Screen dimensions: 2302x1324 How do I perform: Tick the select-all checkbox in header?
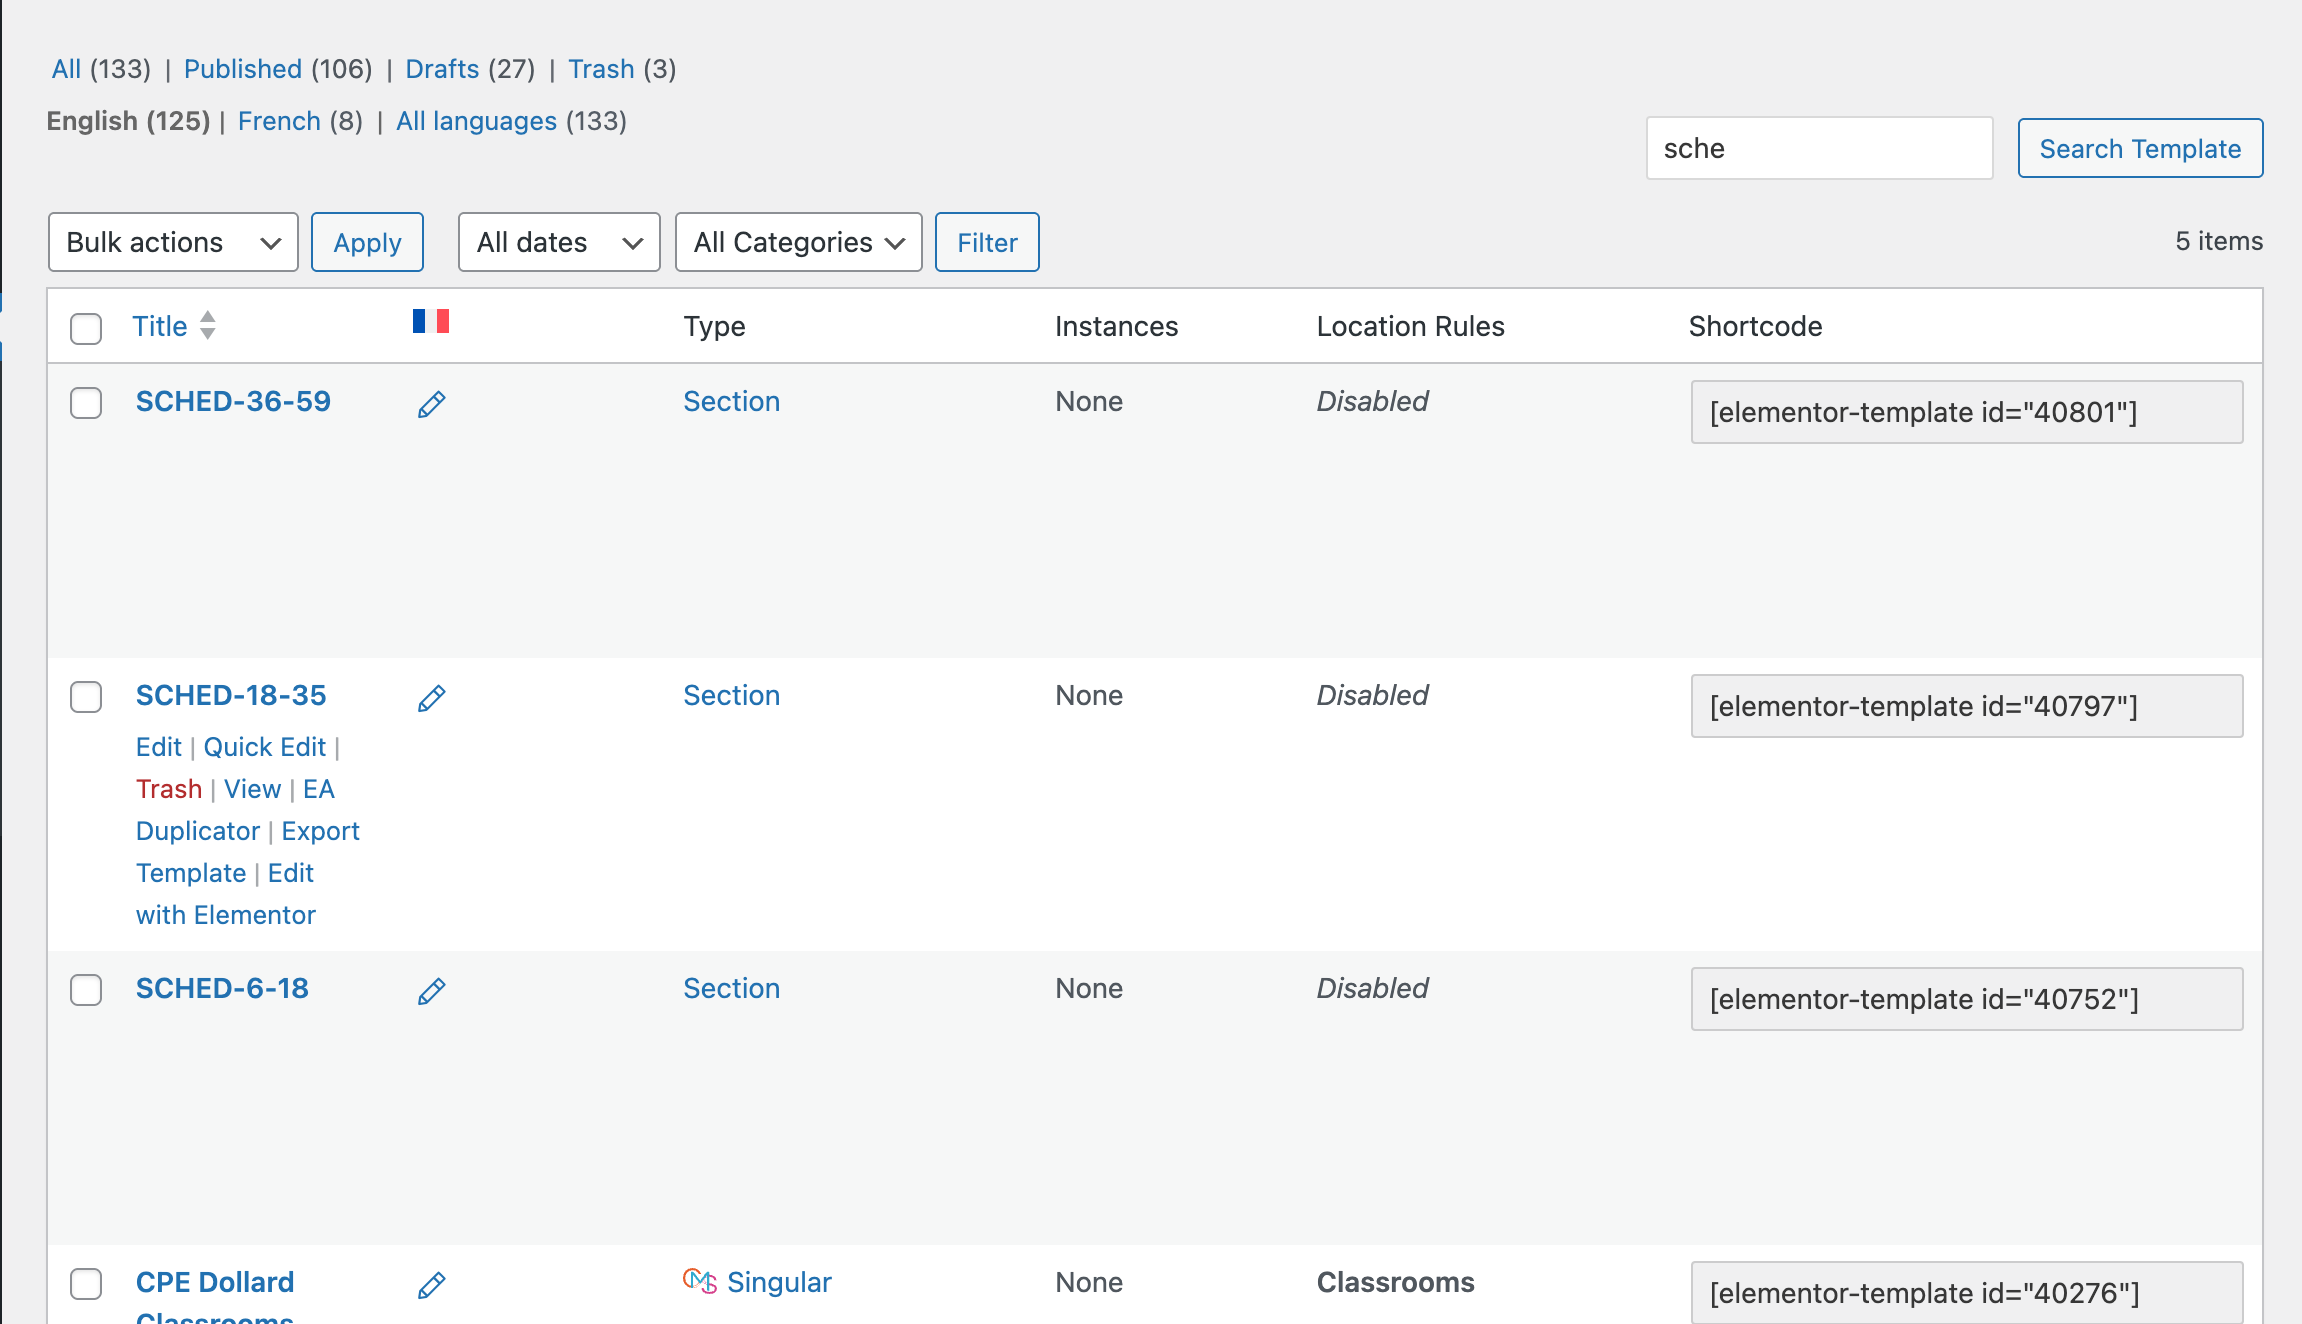[86, 328]
